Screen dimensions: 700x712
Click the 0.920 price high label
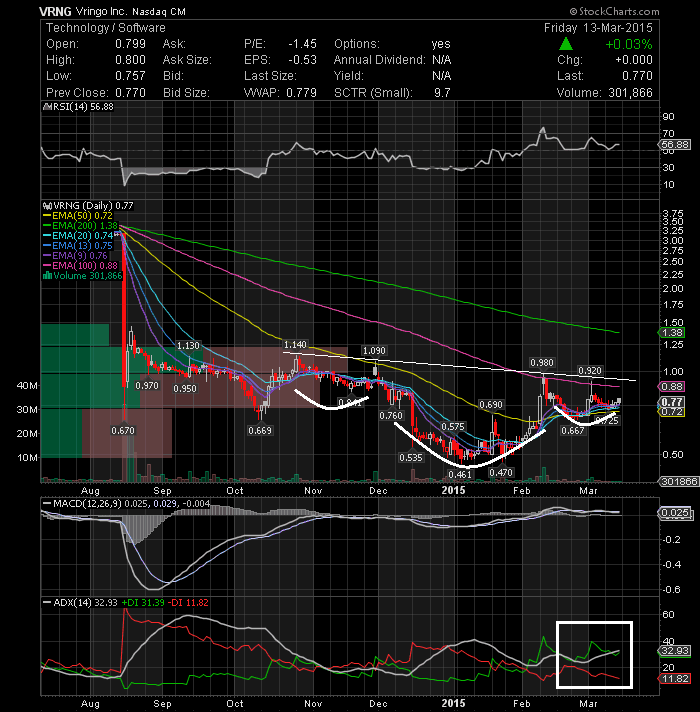(x=590, y=371)
